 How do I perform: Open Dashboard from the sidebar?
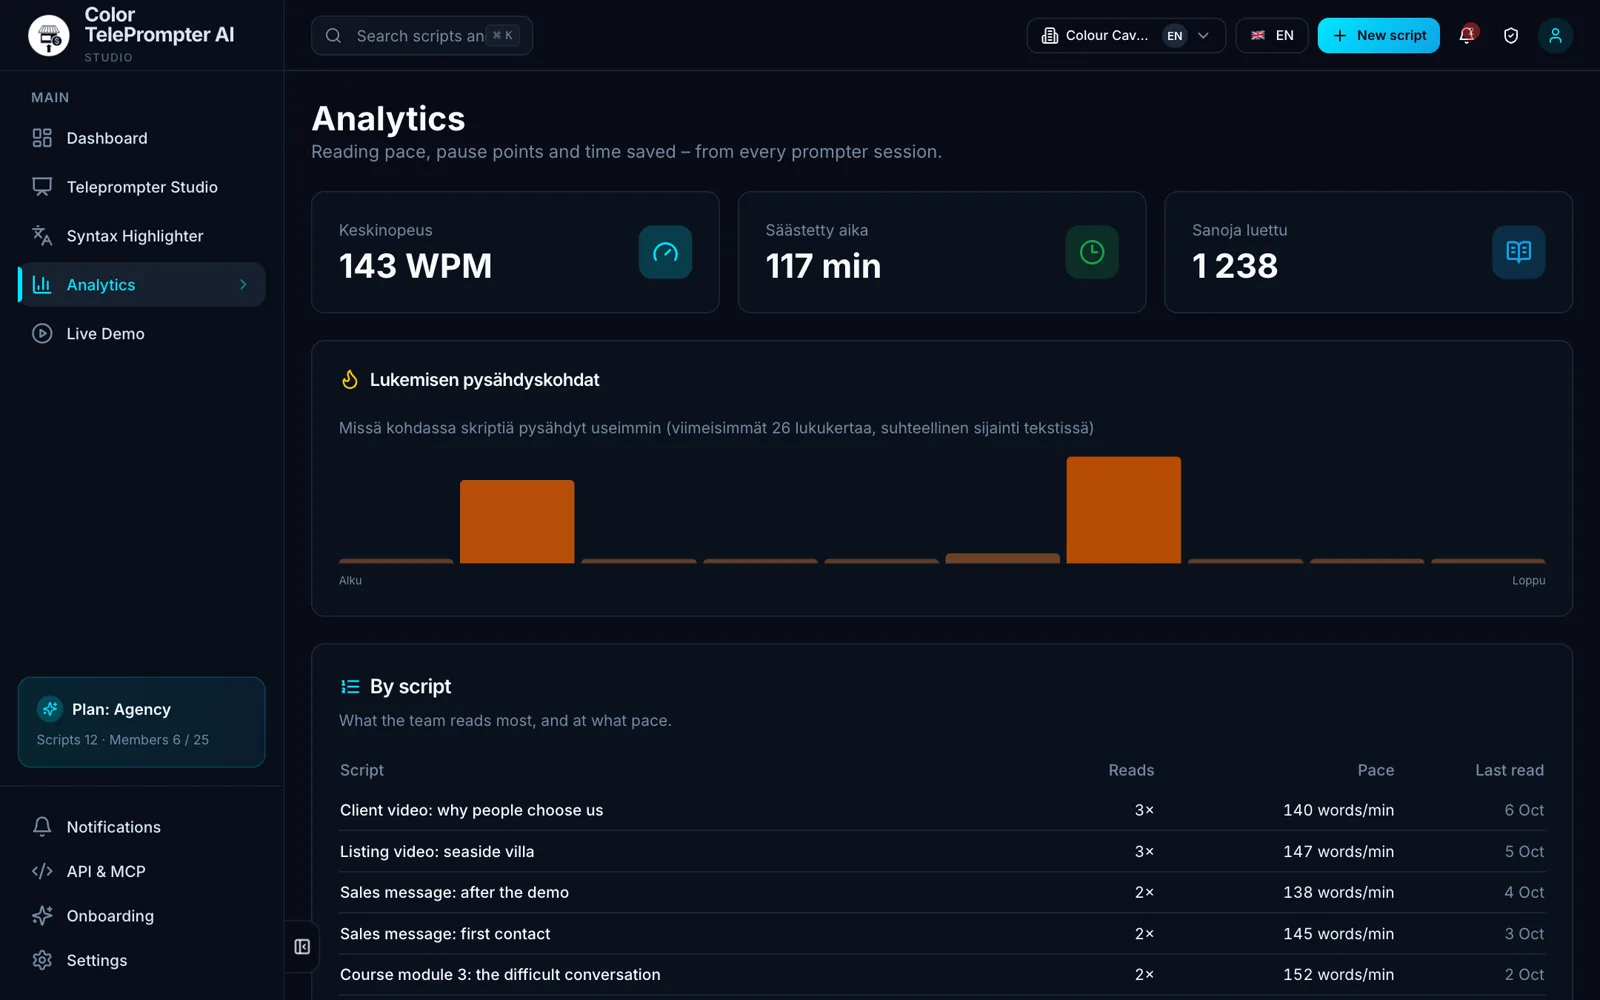click(x=142, y=138)
